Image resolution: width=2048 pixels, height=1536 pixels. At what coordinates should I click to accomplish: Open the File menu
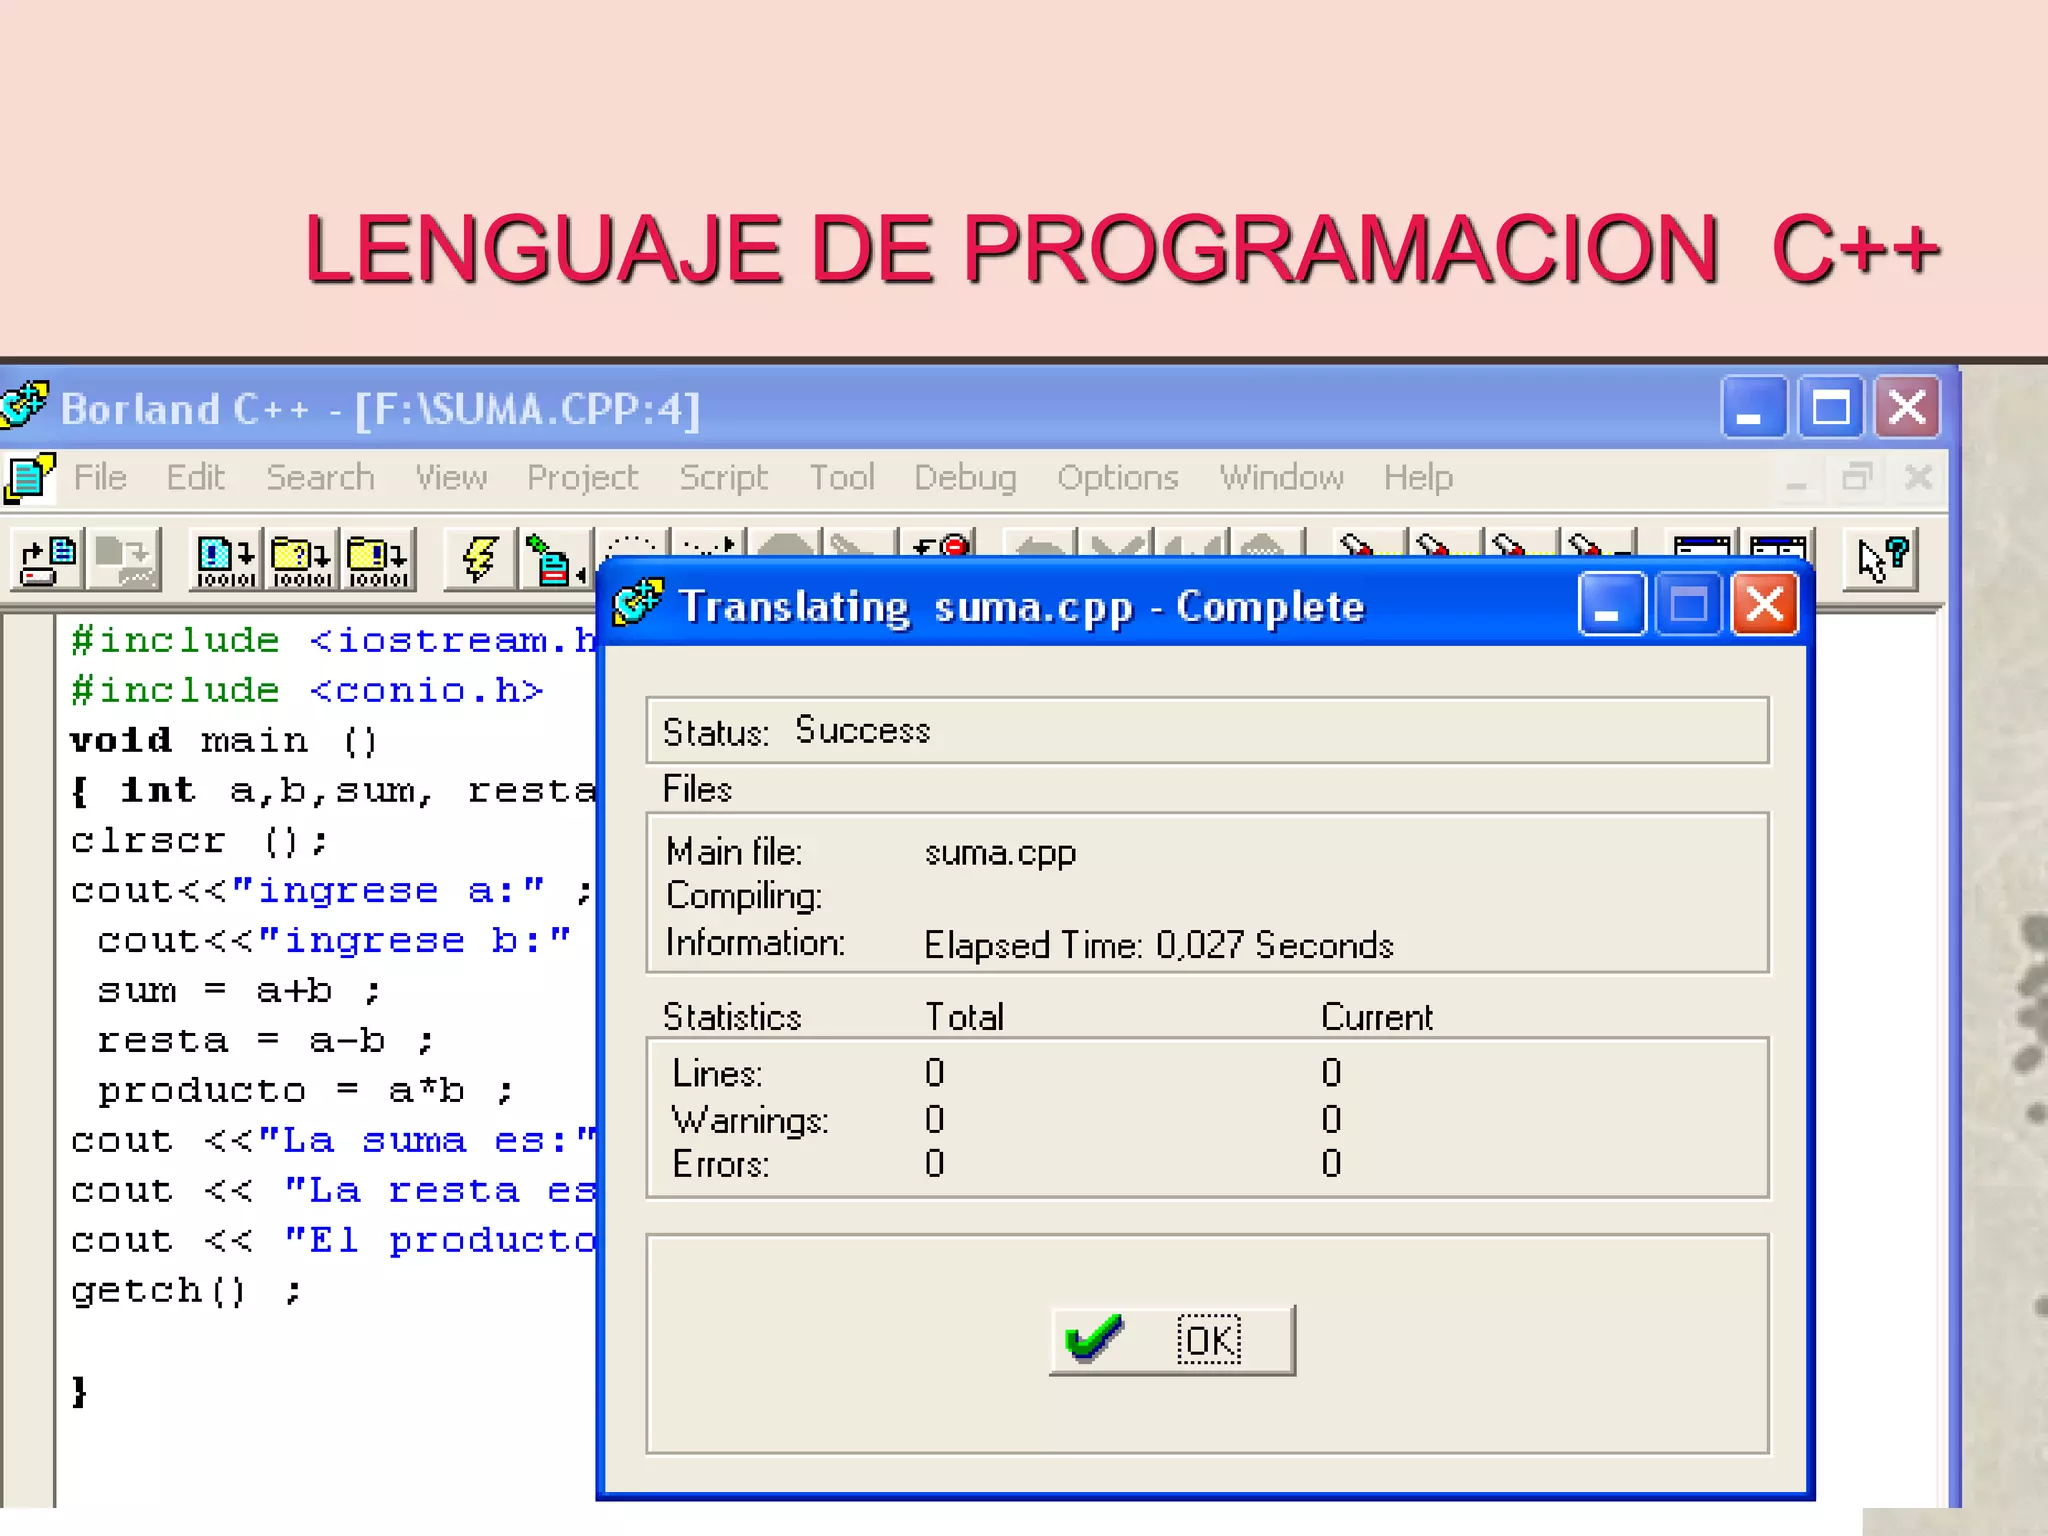point(100,478)
